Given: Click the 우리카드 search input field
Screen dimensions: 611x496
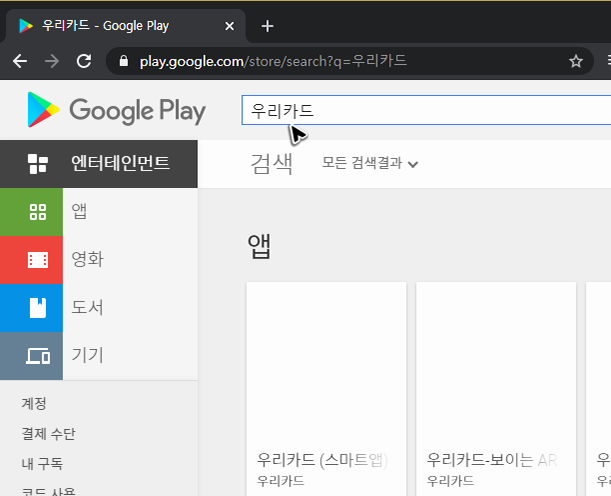Looking at the screenshot, I should 426,110.
